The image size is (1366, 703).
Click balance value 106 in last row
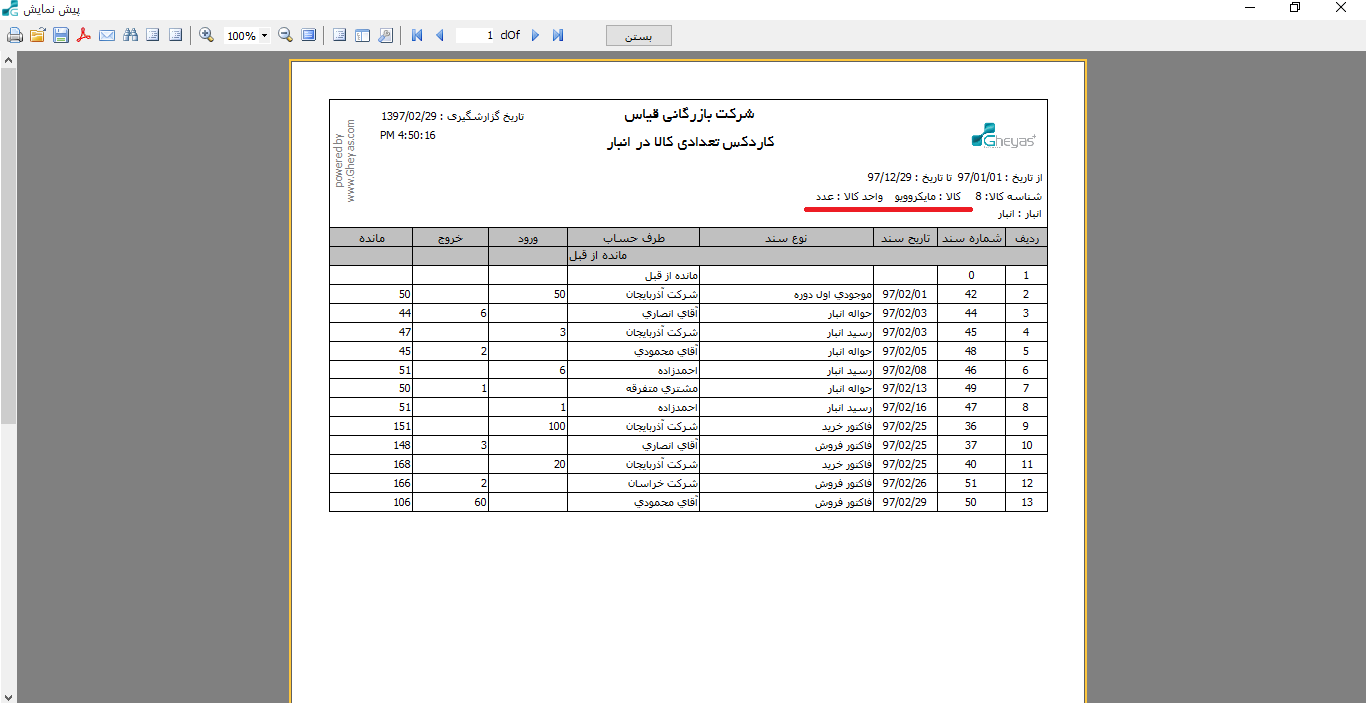pyautogui.click(x=403, y=503)
